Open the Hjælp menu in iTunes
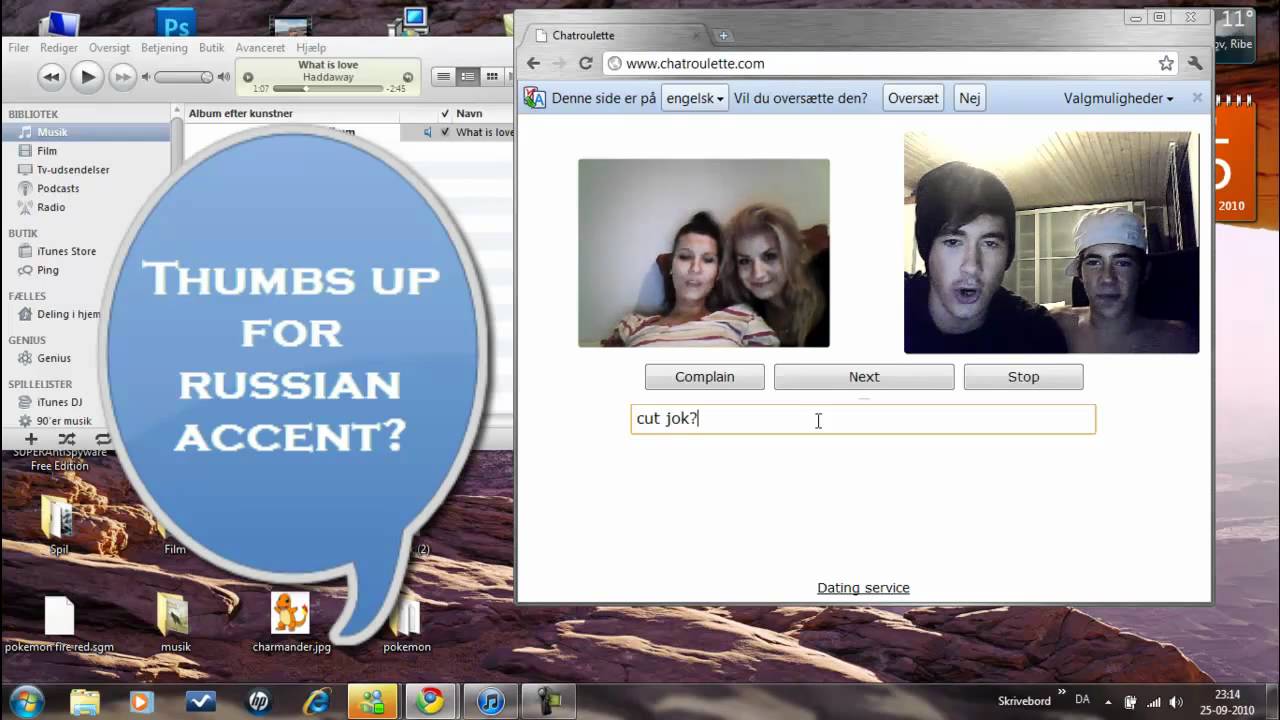Image resolution: width=1280 pixels, height=720 pixels. click(x=311, y=48)
